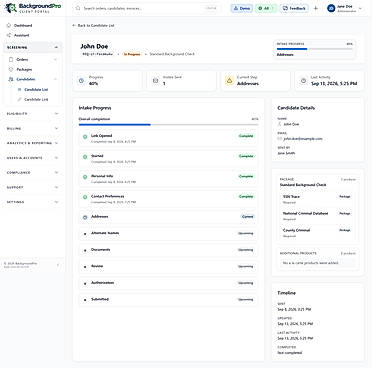The height and width of the screenshot is (368, 372).
Task: Click the Assistant icon in sidebar
Action: 9,35
